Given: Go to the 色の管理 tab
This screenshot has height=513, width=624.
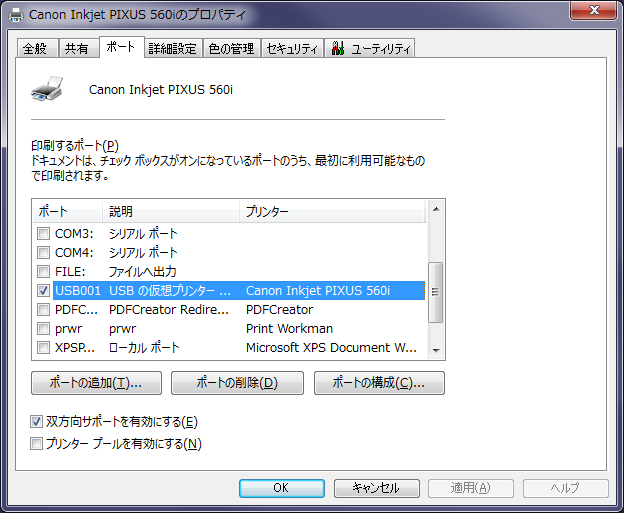Looking at the screenshot, I should point(231,48).
